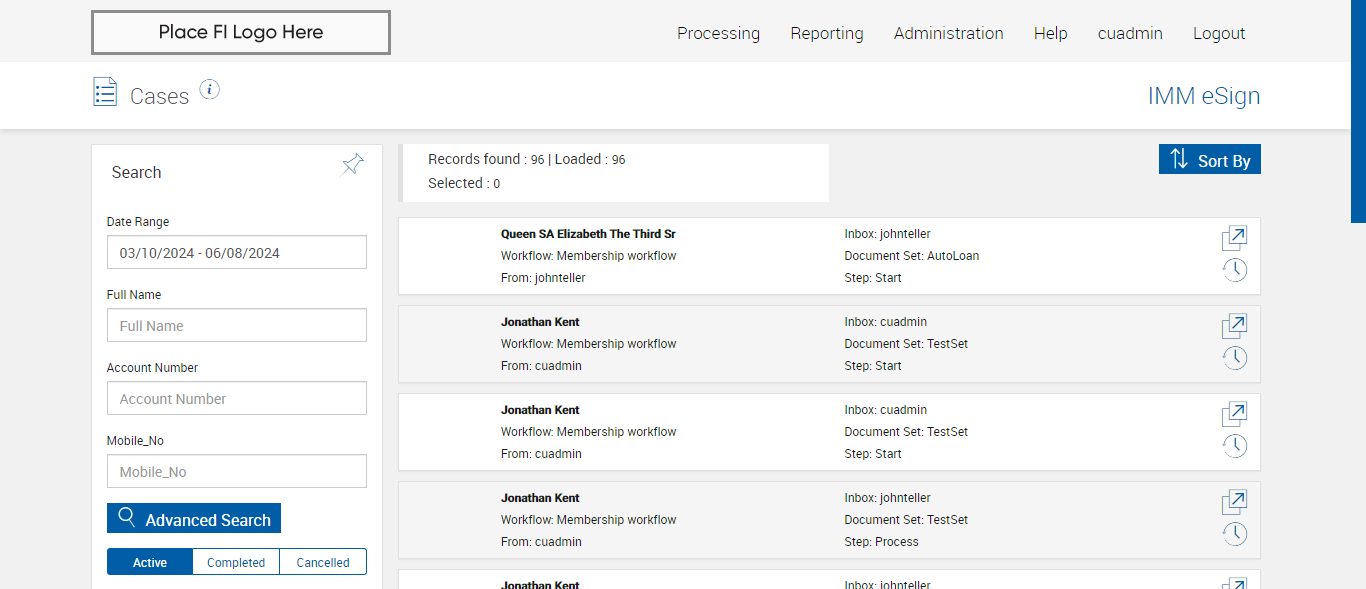Viewport: 1366px width, 589px height.
Task: Open the Process-step Jonathan Kent case icon
Action: [1234, 503]
